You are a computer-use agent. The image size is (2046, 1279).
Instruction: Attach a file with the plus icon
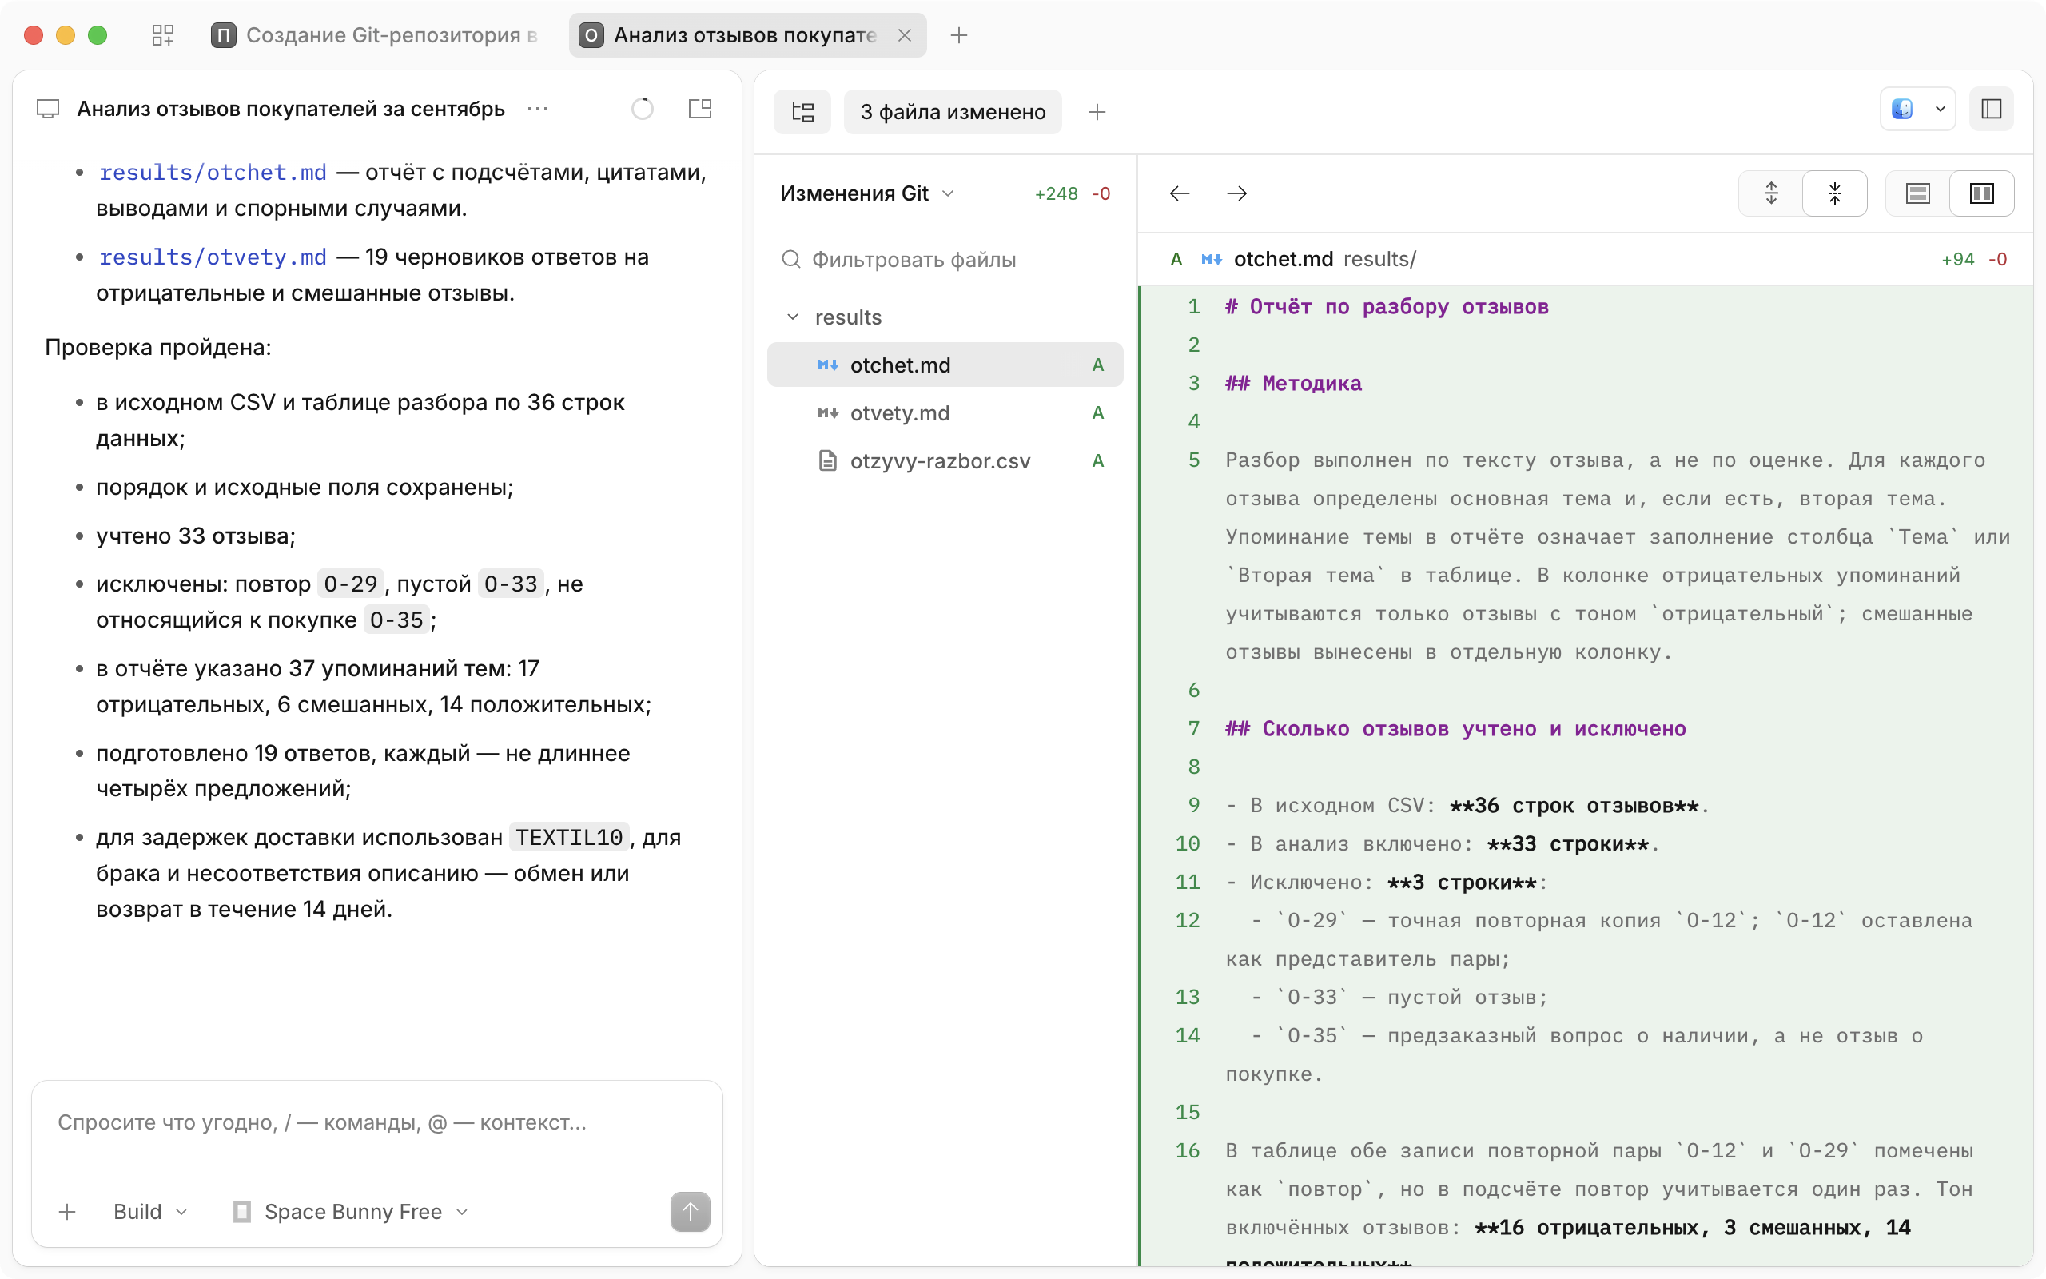(x=67, y=1212)
